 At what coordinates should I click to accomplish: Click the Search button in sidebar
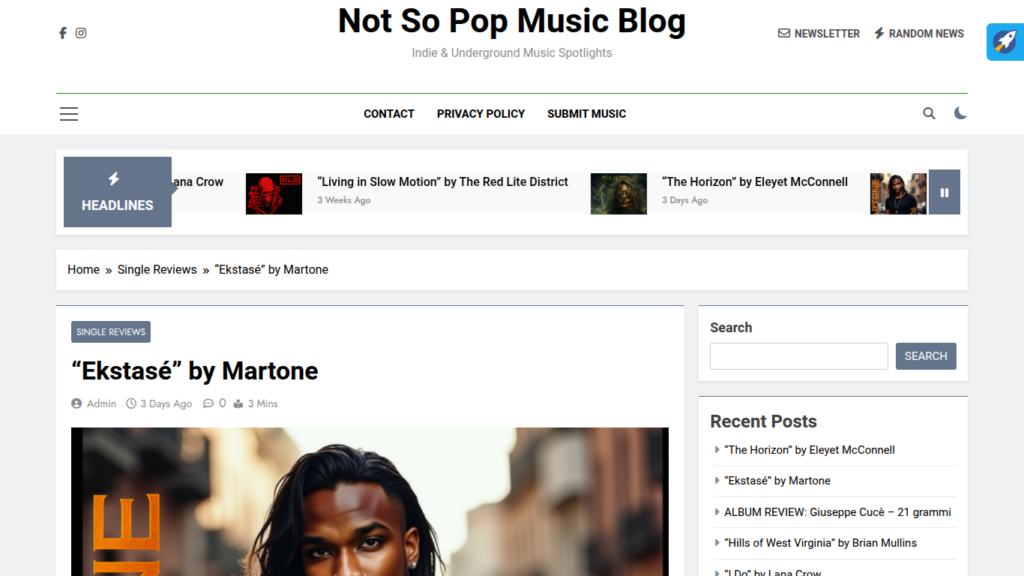tap(925, 356)
